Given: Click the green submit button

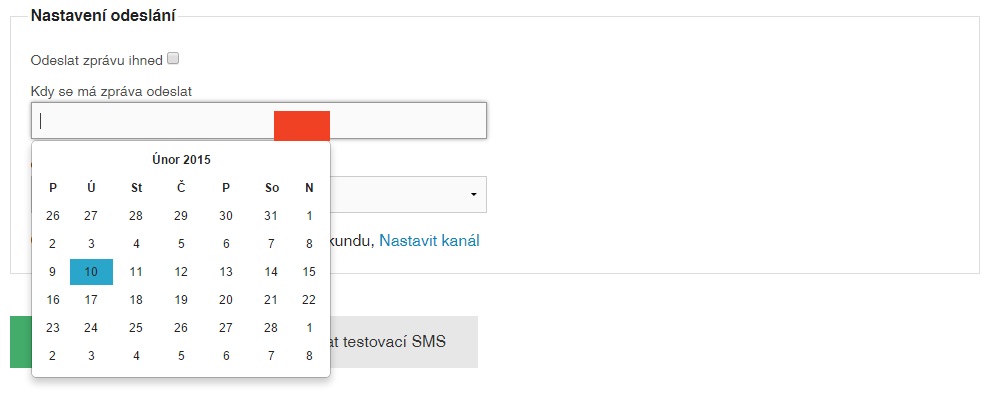Looking at the screenshot, I should tap(21, 342).
